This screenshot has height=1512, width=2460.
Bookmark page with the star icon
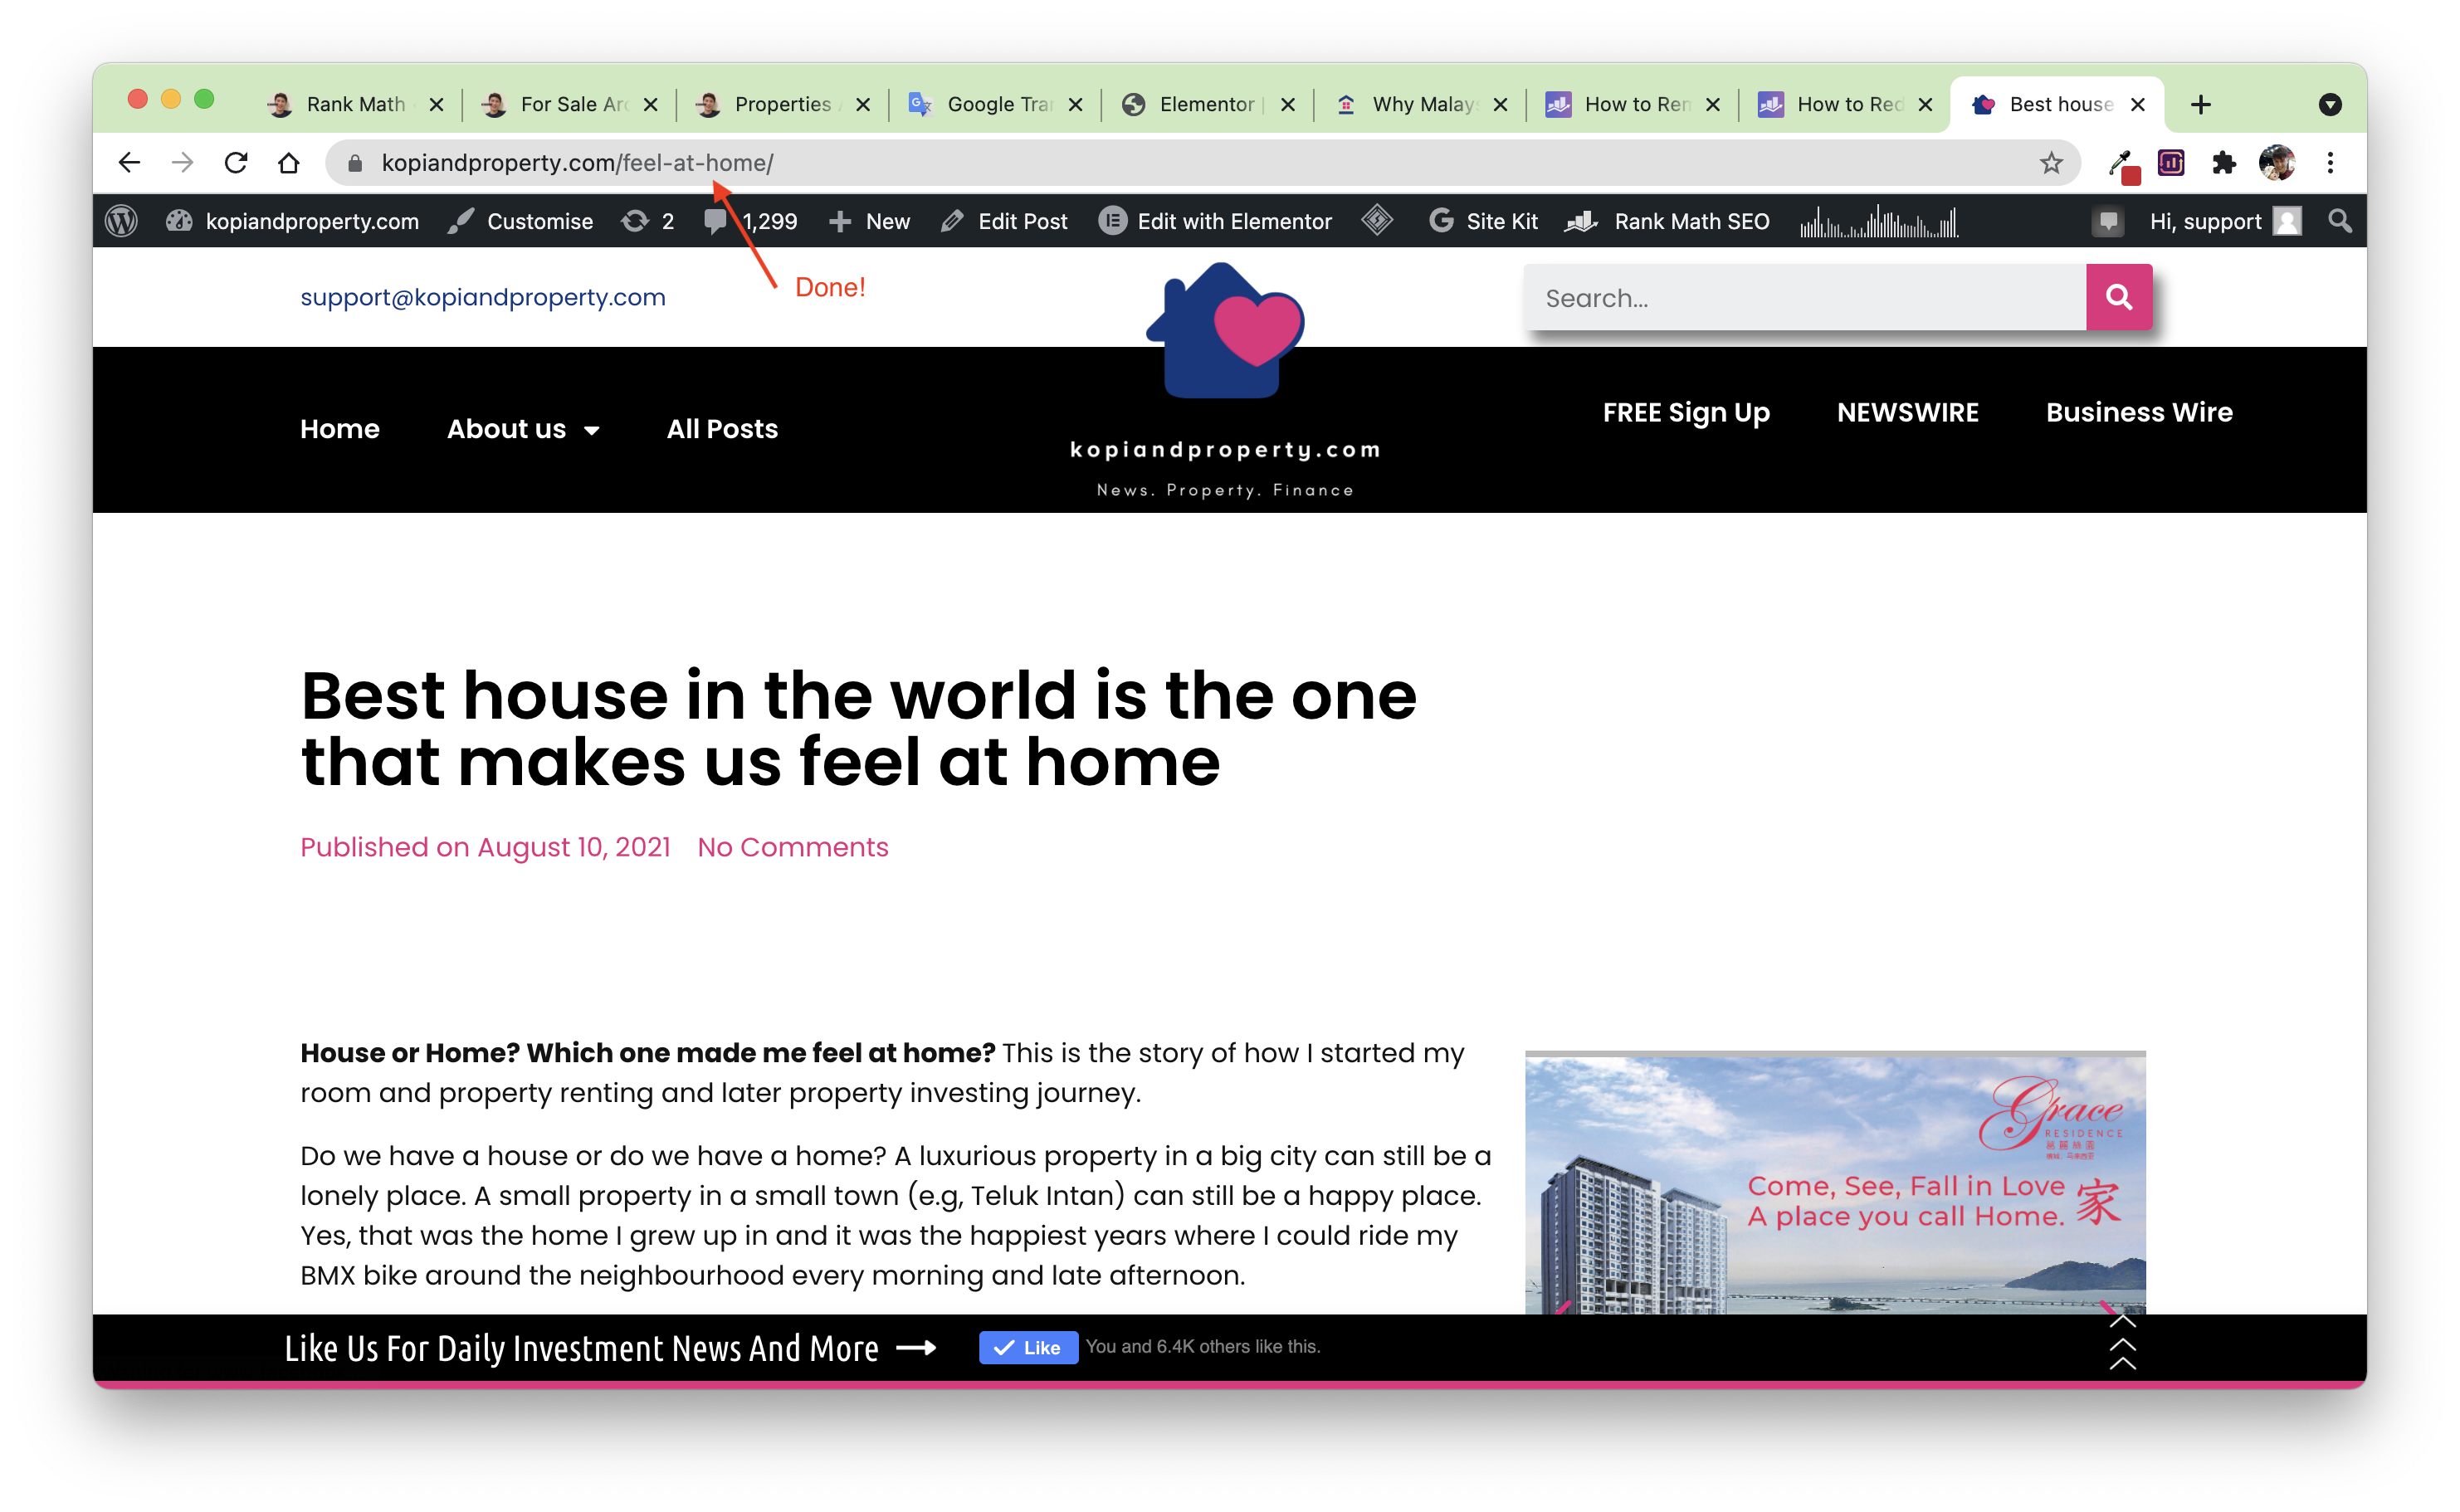click(2051, 163)
